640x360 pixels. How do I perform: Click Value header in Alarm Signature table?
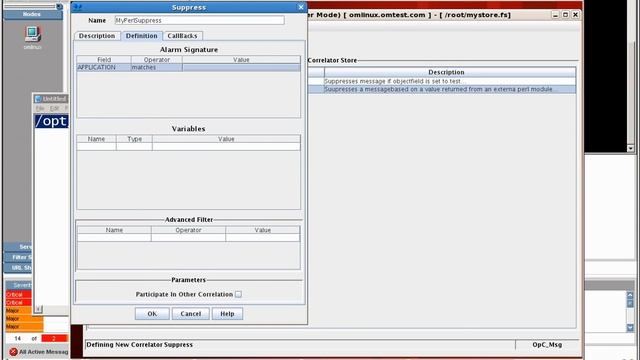241,60
